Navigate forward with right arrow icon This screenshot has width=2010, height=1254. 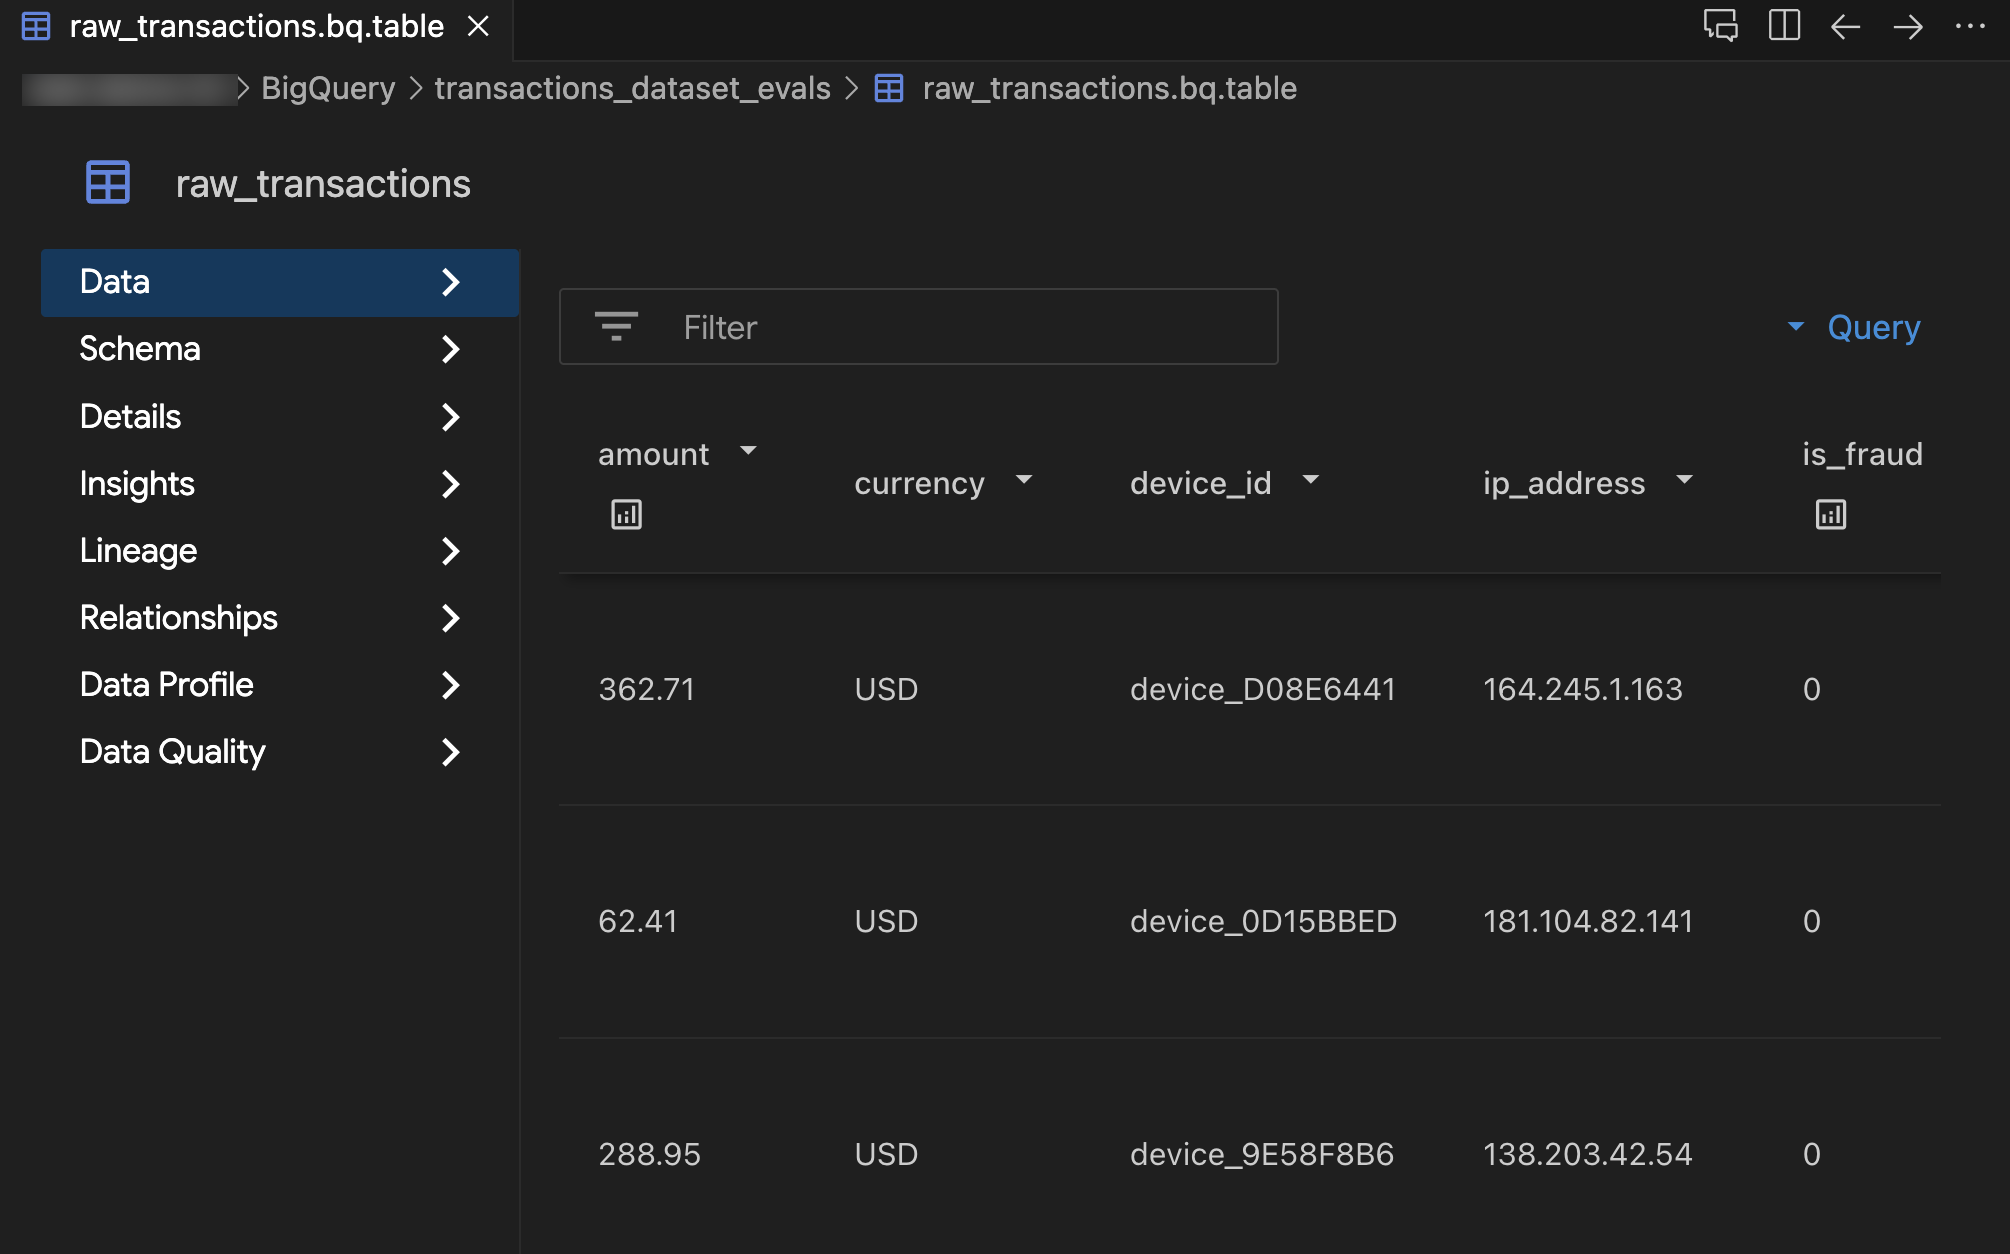coord(1908,26)
